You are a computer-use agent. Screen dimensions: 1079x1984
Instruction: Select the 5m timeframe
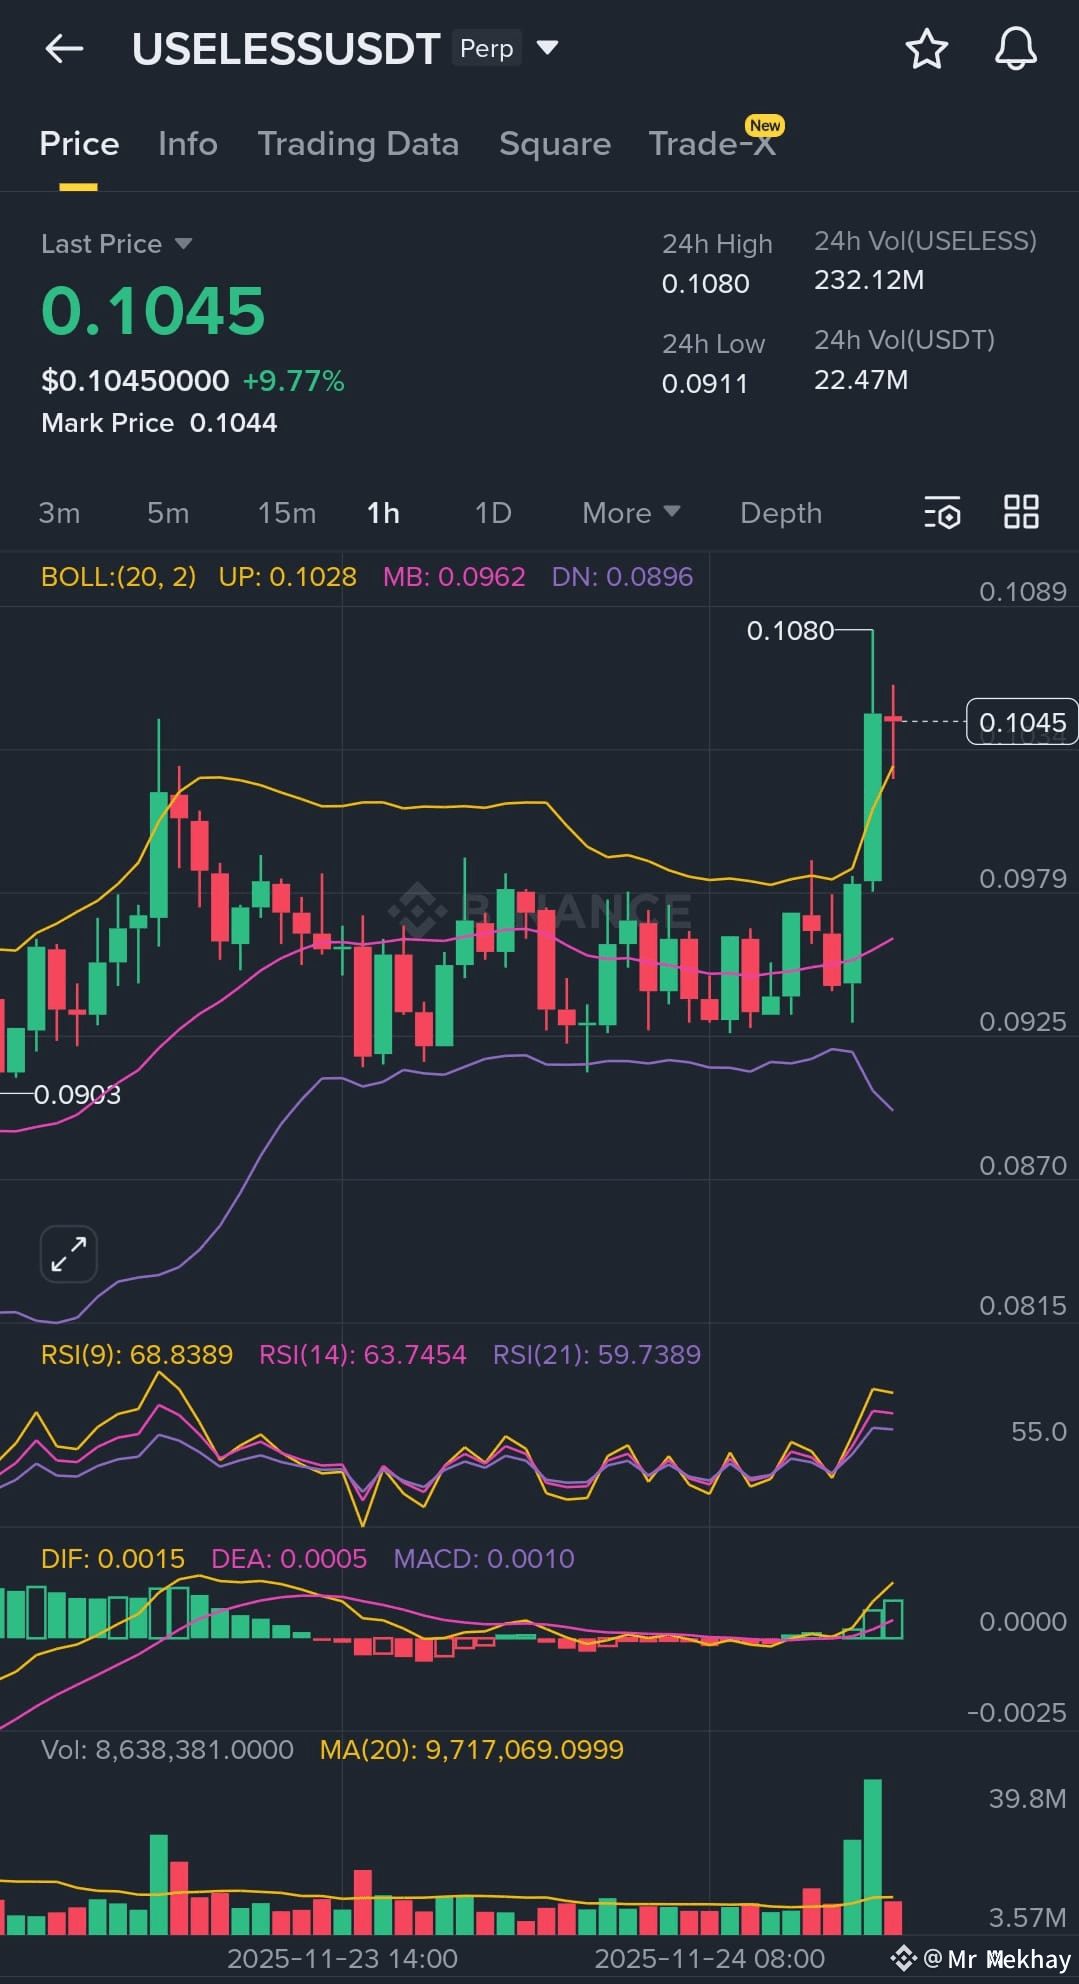click(x=168, y=513)
